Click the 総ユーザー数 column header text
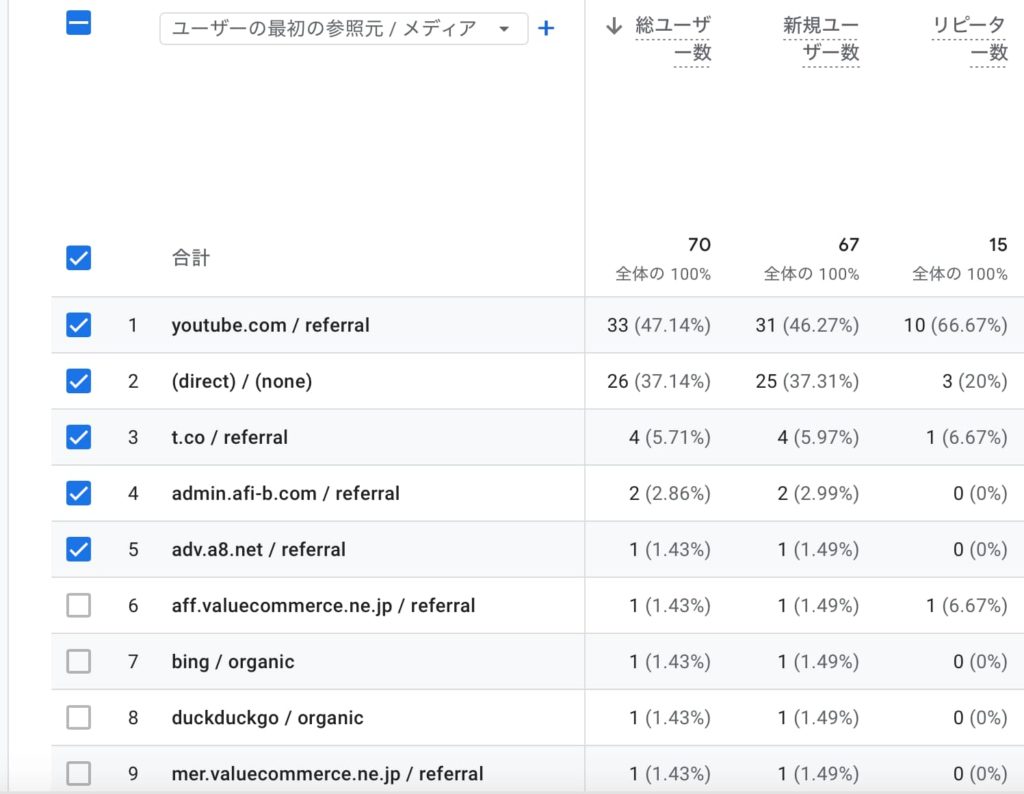 click(673, 40)
